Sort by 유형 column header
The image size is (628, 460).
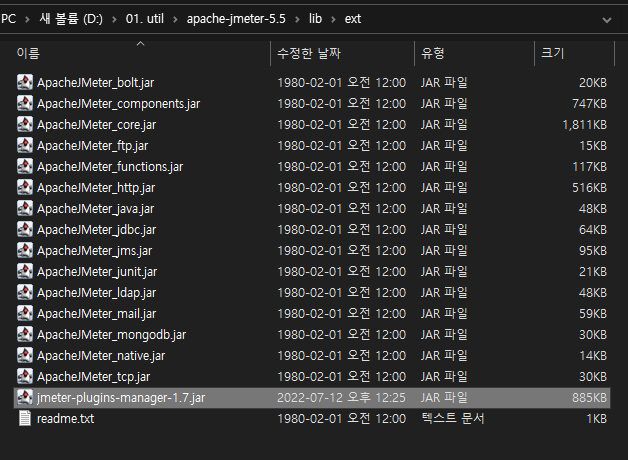[433, 53]
